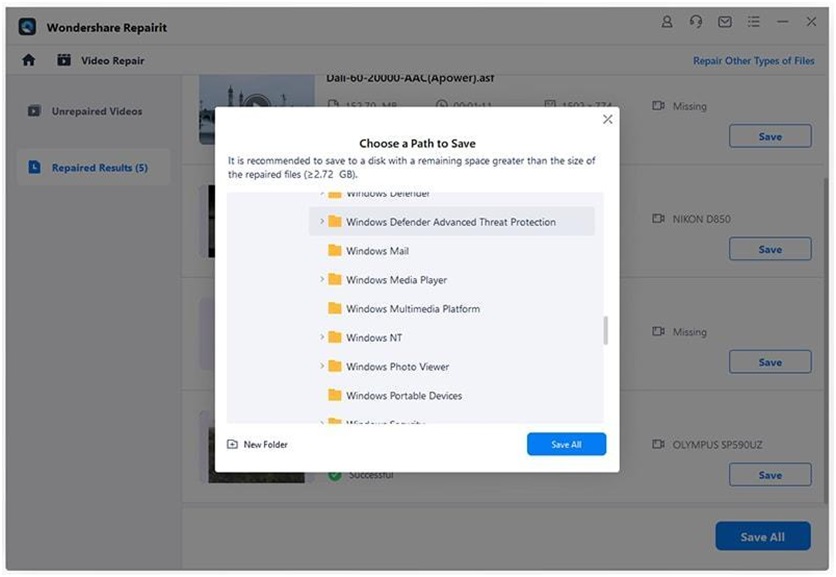Click the Choose a Path to Save heading
The image size is (836, 577).
(x=417, y=143)
